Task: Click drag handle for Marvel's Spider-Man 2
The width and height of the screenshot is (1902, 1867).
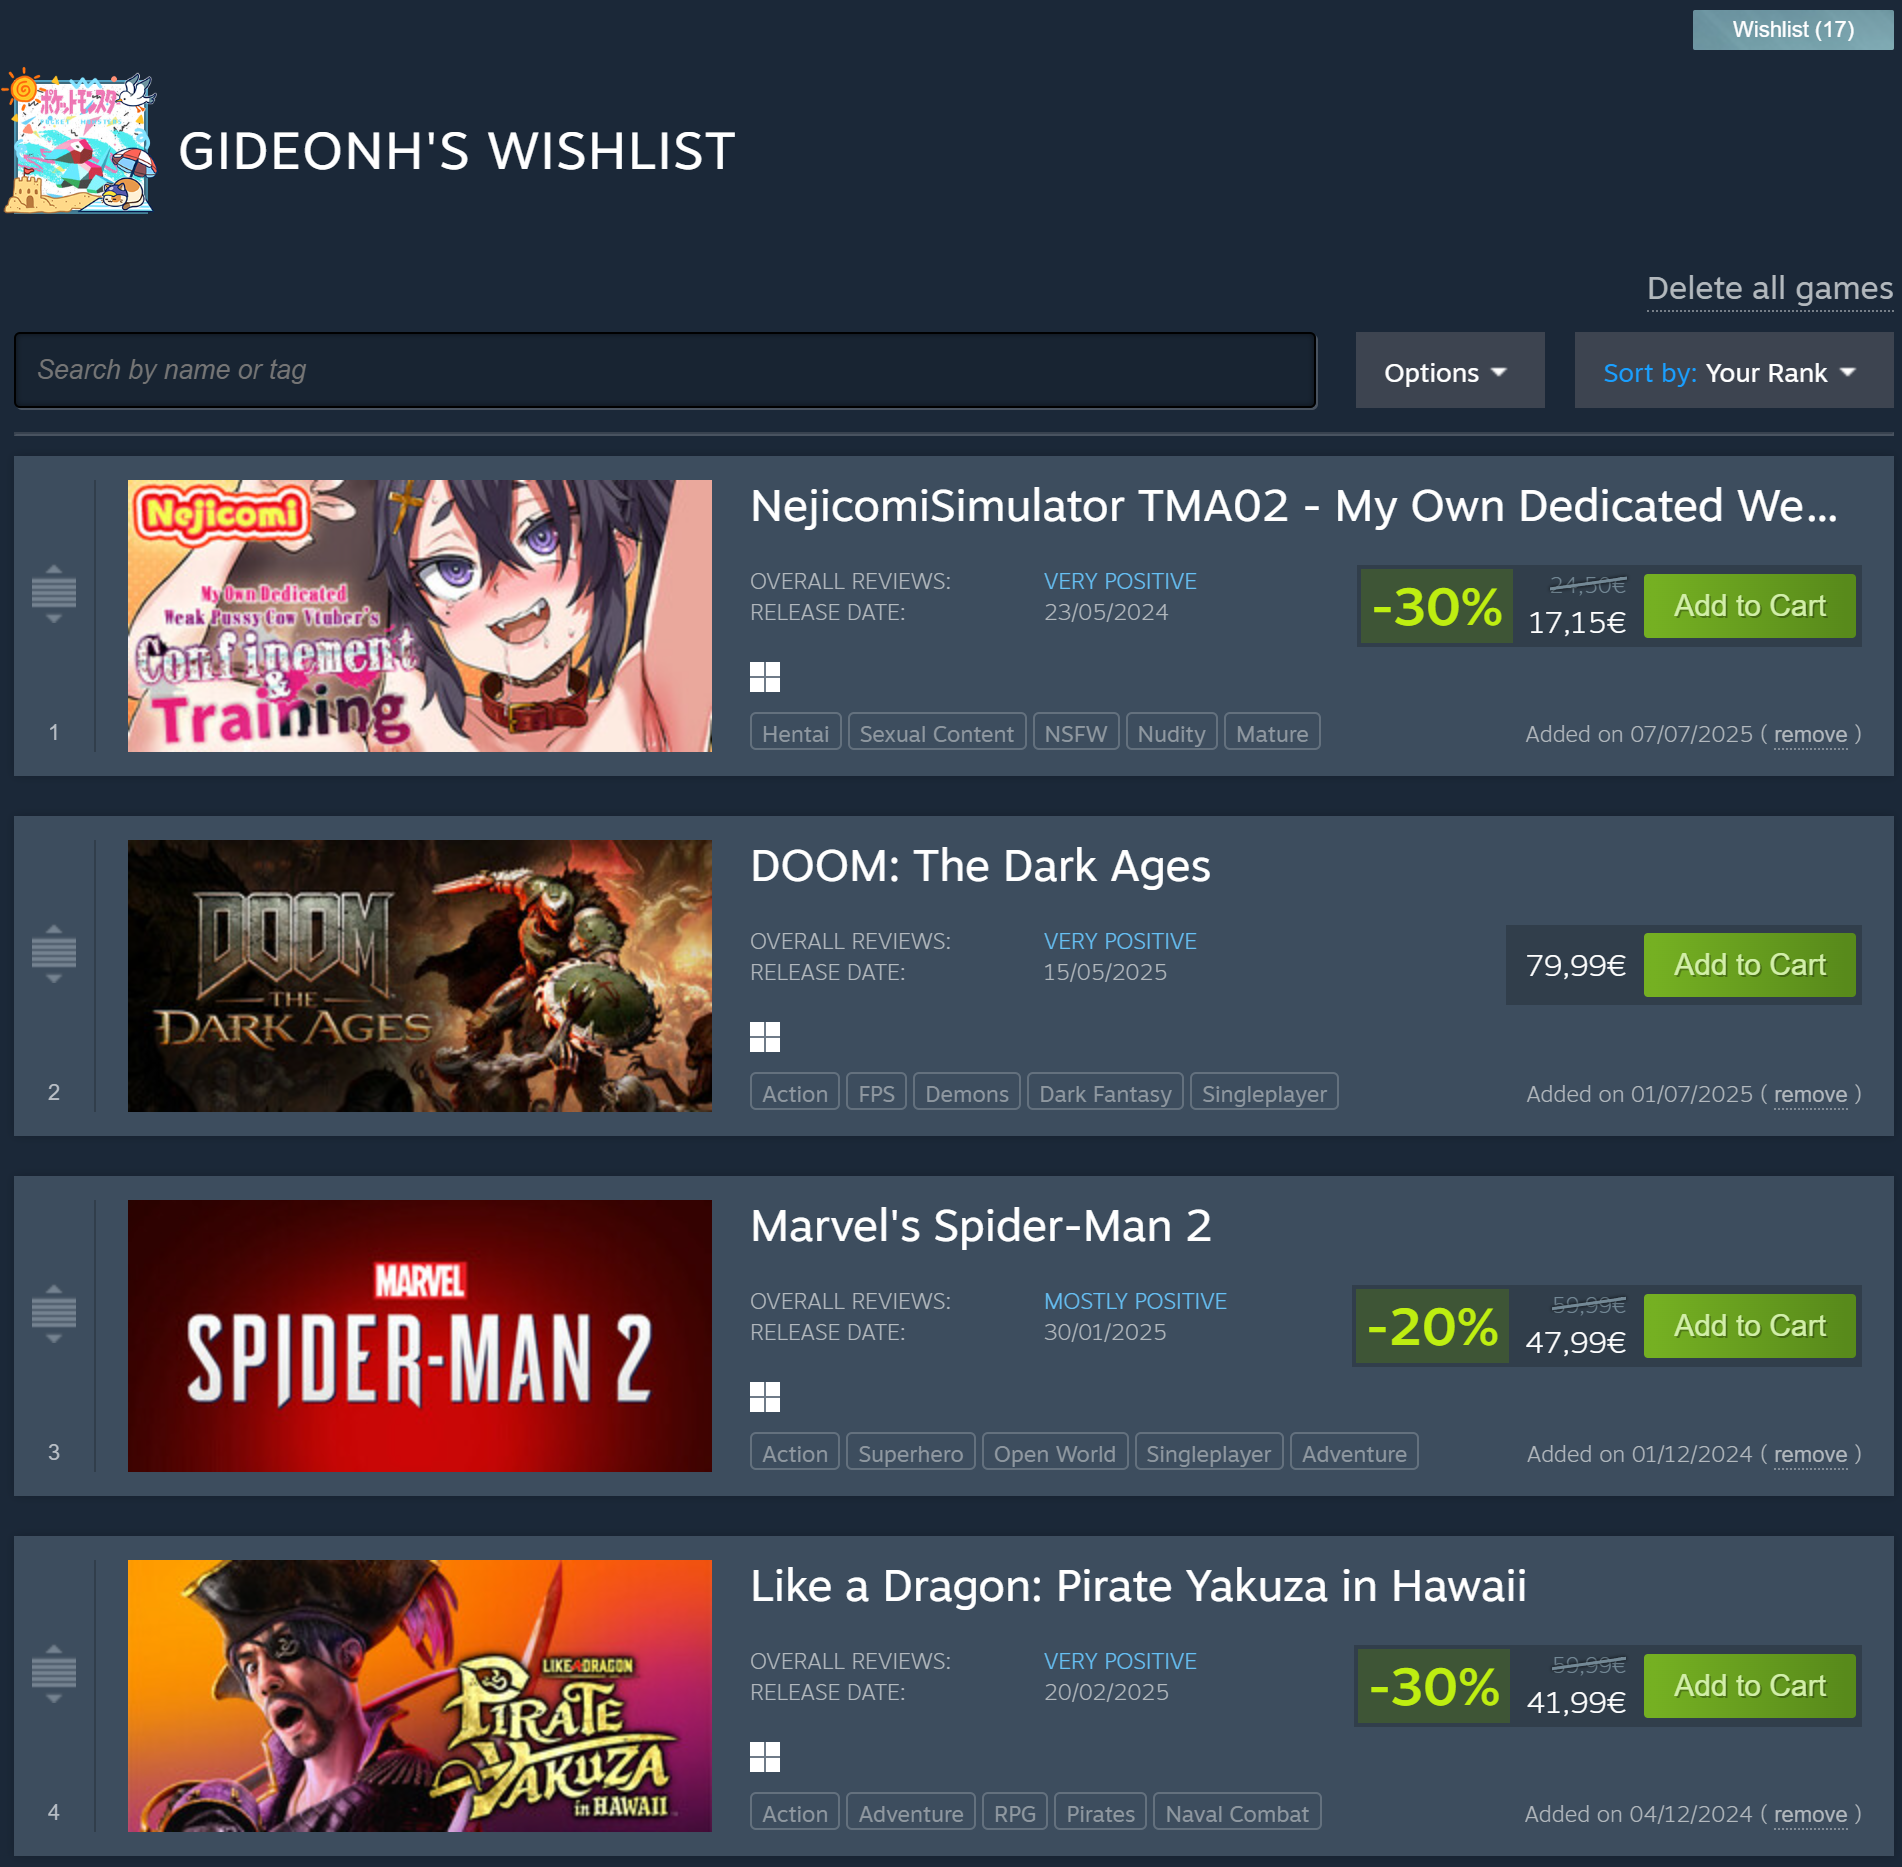Action: (x=54, y=1314)
